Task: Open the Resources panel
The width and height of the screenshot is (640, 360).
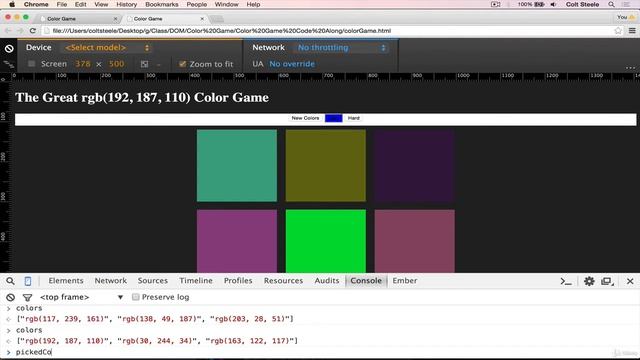Action: pos(283,281)
